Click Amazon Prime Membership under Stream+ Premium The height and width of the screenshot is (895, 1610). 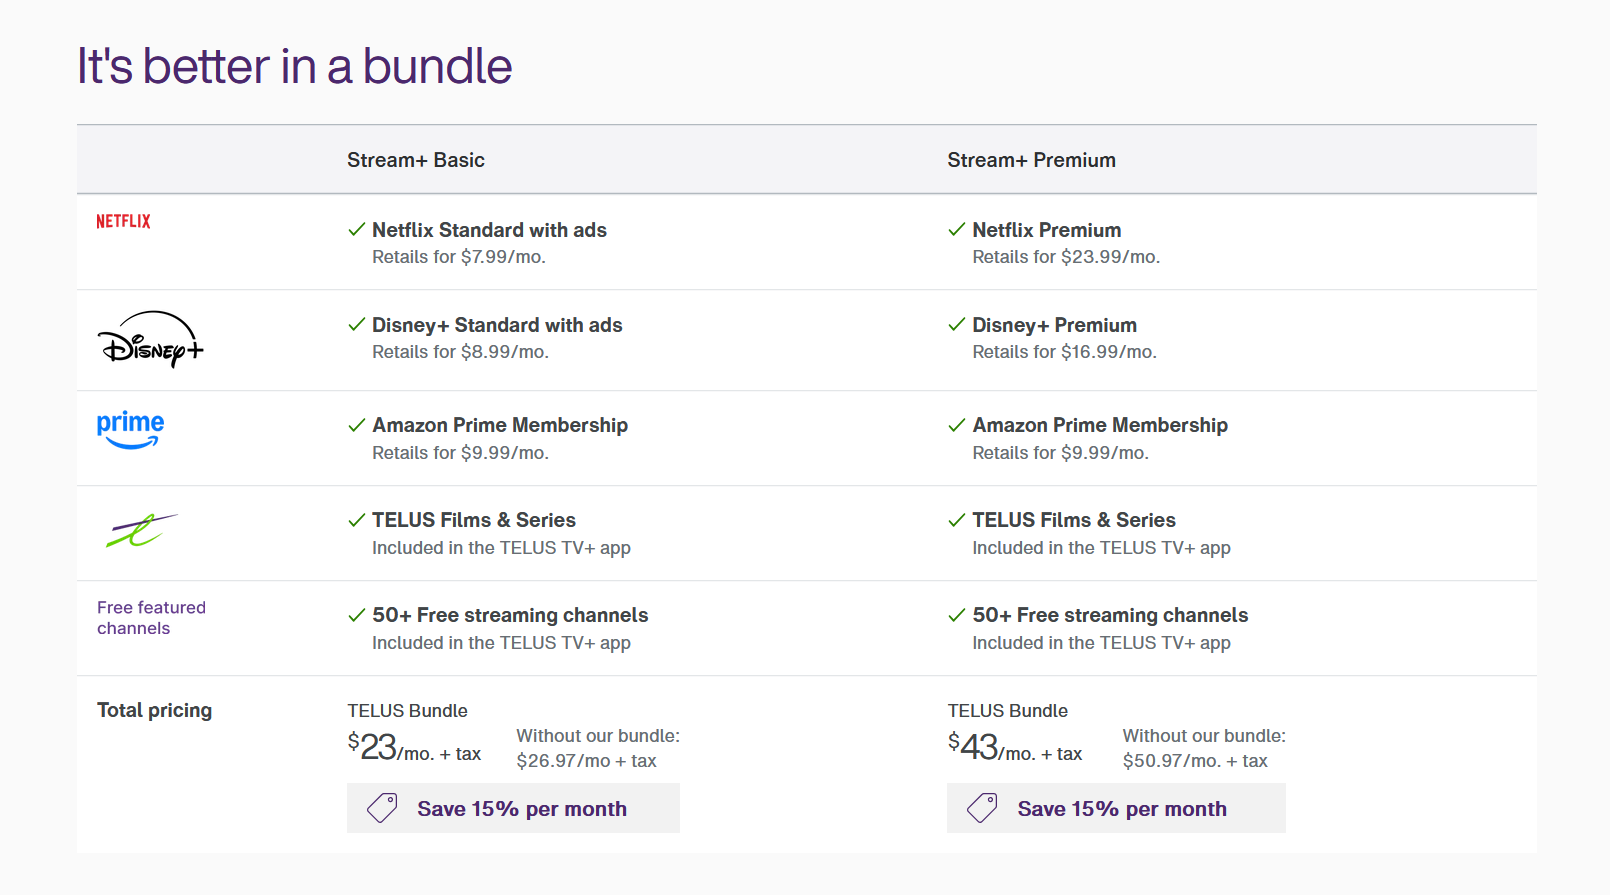tap(1100, 425)
